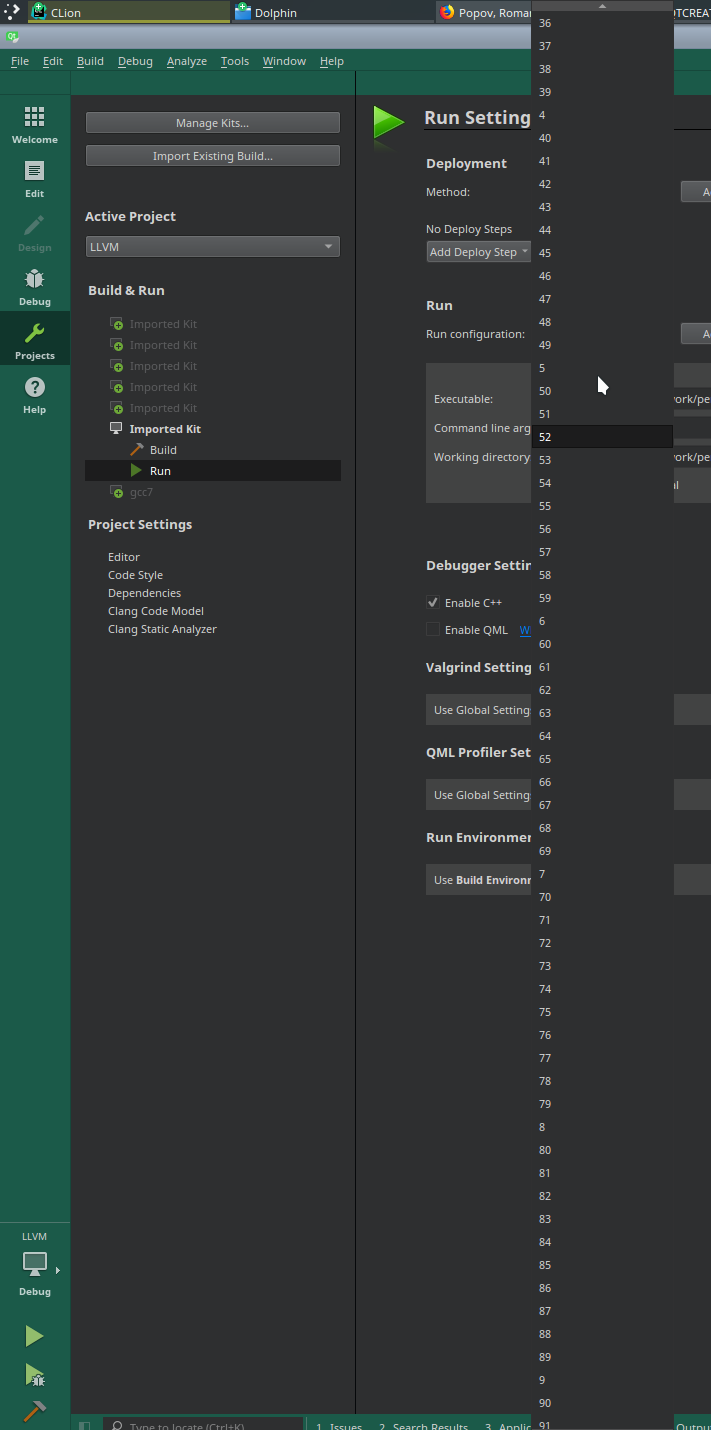
Task: Open the Welcome mode
Action: [x=35, y=125]
